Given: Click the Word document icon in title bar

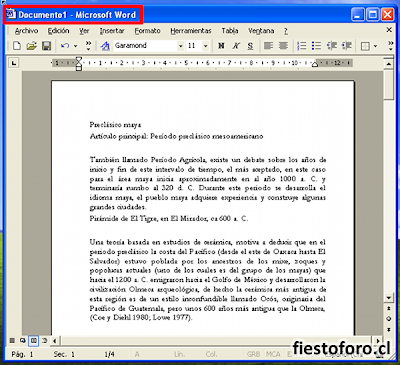Looking at the screenshot, I should tap(11, 14).
